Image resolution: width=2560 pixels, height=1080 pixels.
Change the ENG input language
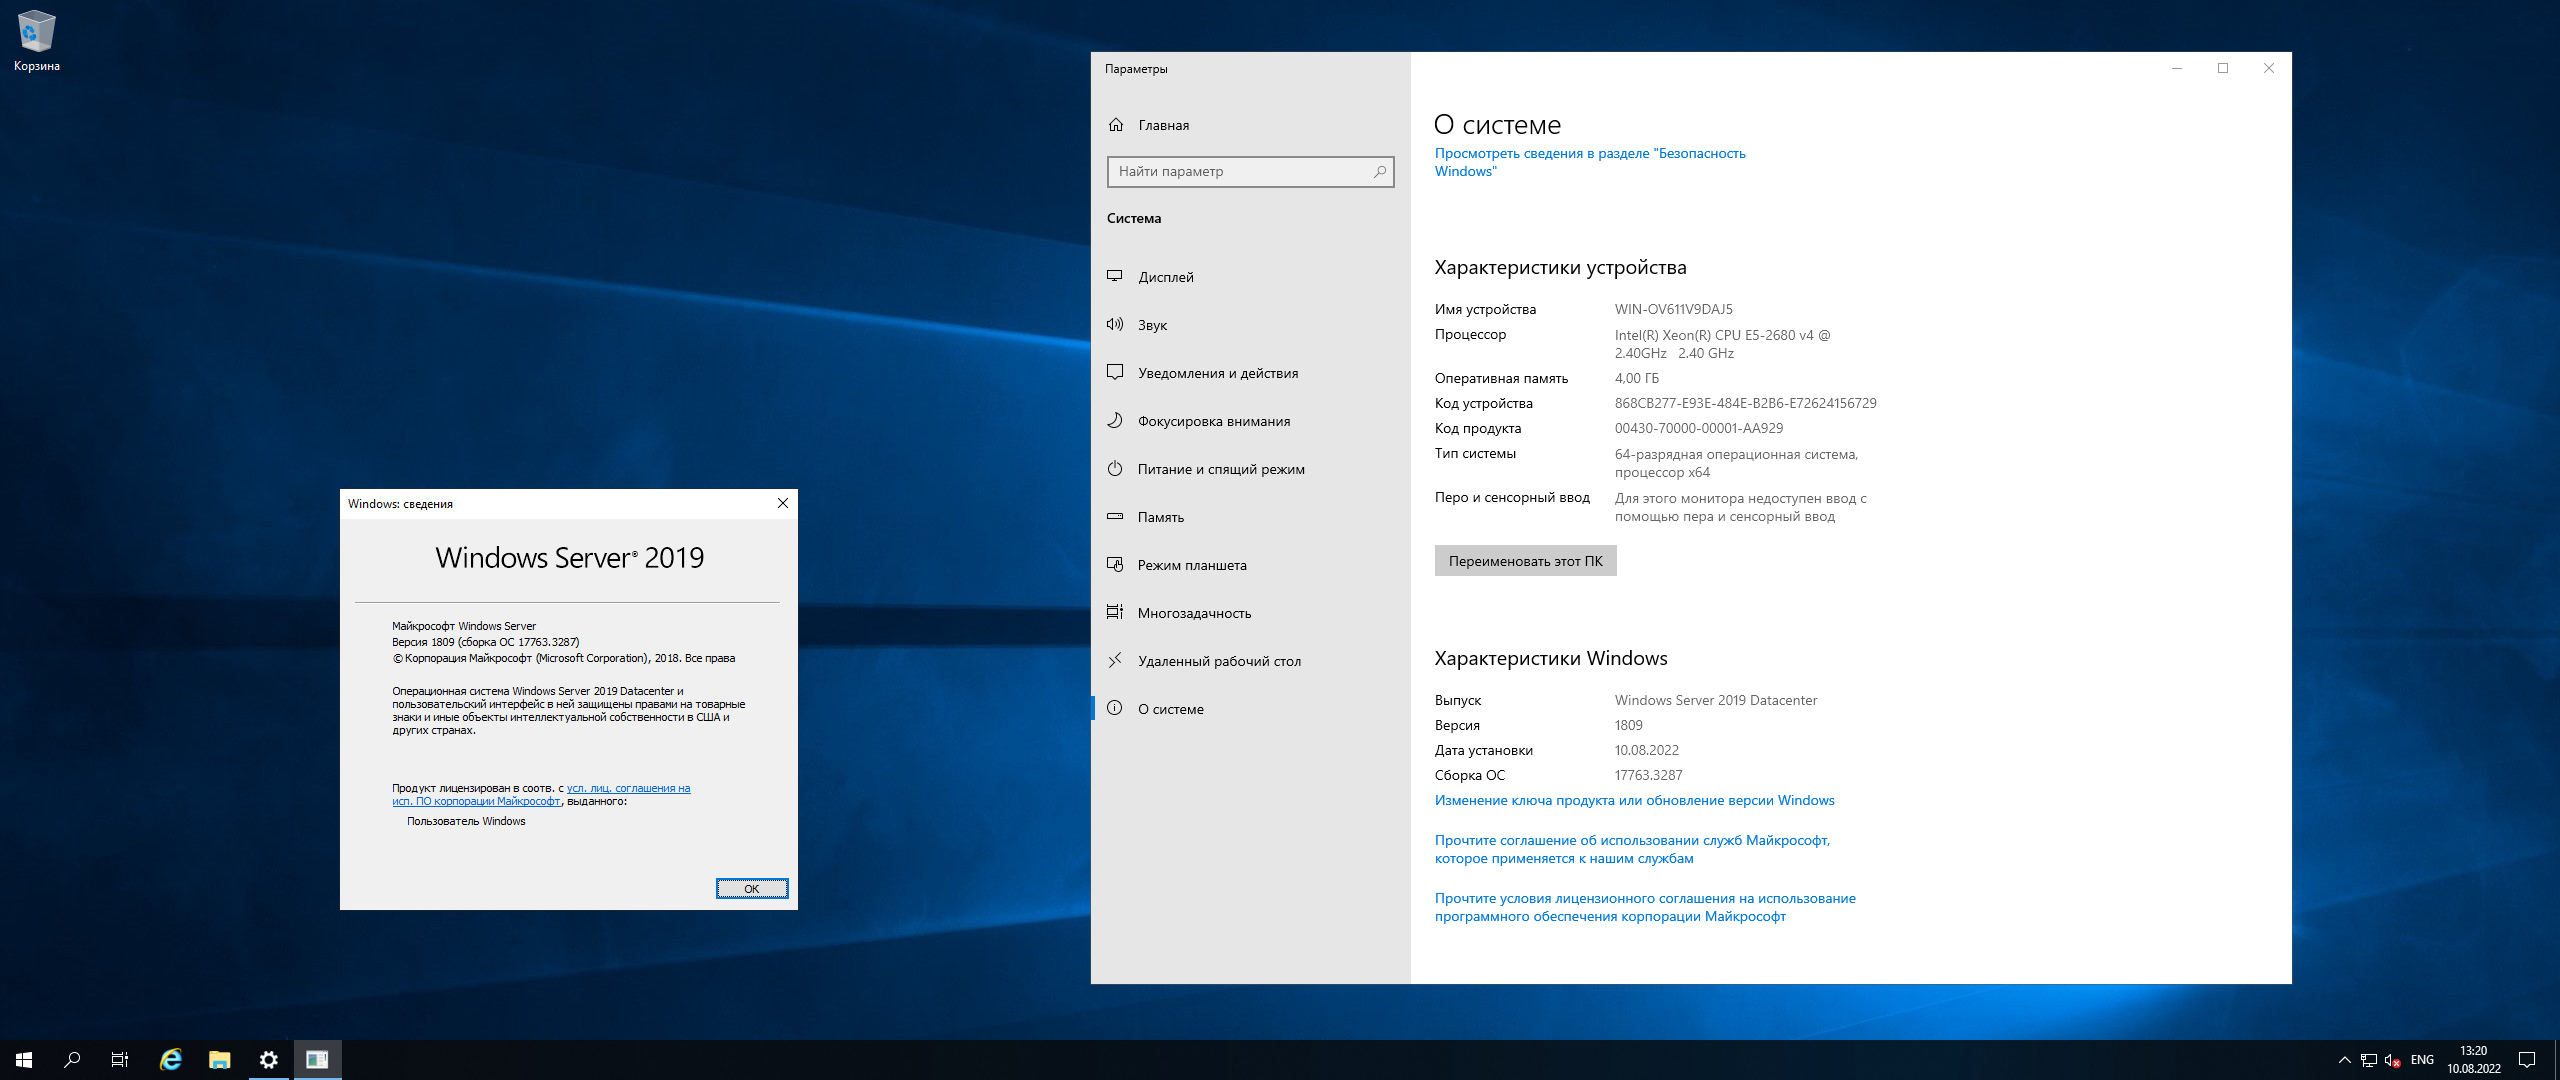[2422, 1060]
